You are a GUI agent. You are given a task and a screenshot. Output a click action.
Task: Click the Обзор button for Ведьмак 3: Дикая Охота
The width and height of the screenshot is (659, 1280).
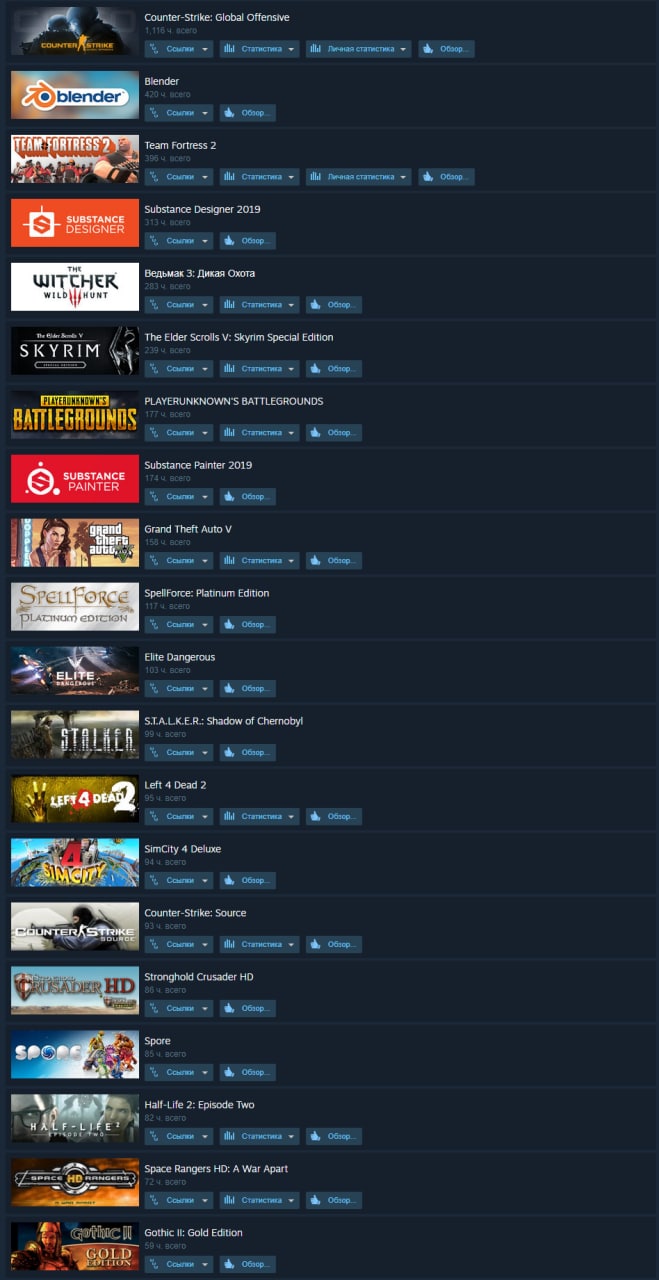pyautogui.click(x=334, y=305)
